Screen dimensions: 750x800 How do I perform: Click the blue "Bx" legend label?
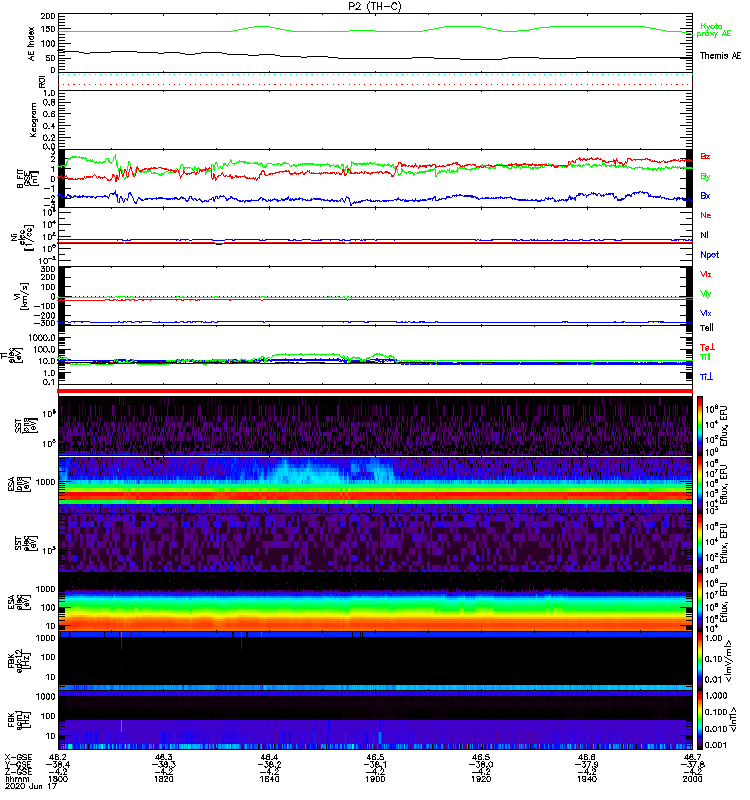coord(705,195)
